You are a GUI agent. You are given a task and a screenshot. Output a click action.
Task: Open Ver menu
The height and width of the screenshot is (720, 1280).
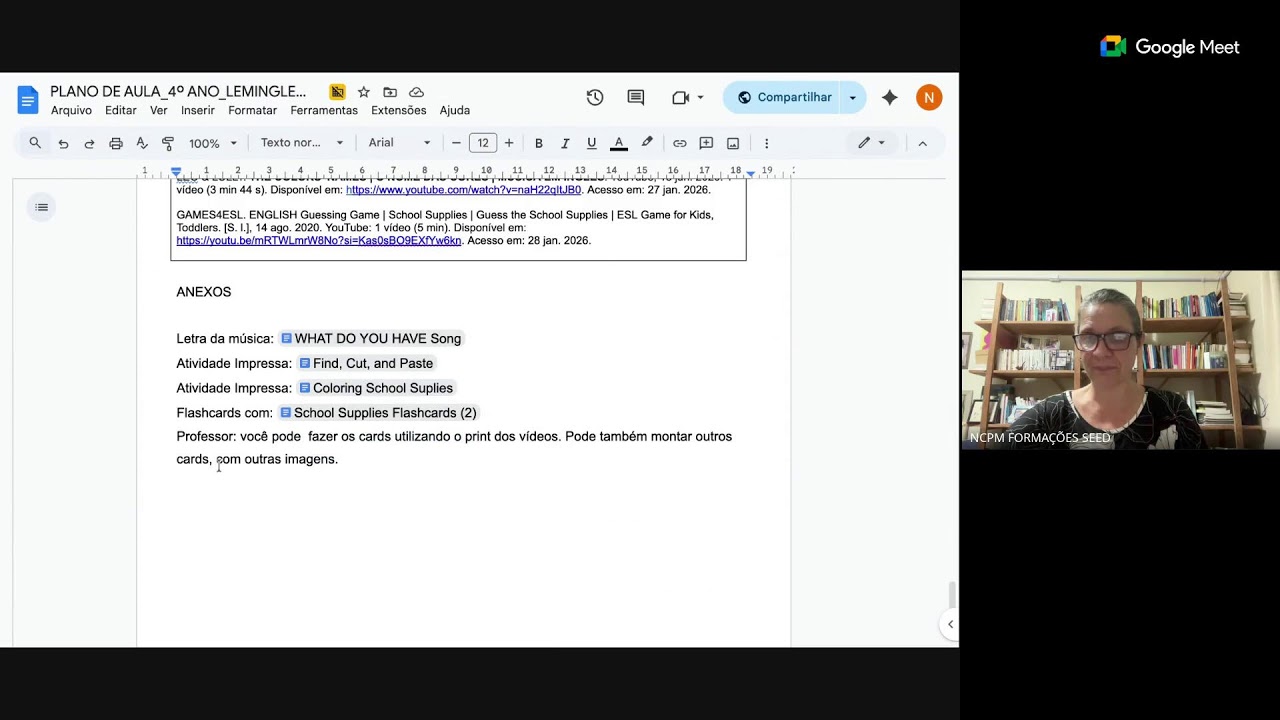point(159,111)
